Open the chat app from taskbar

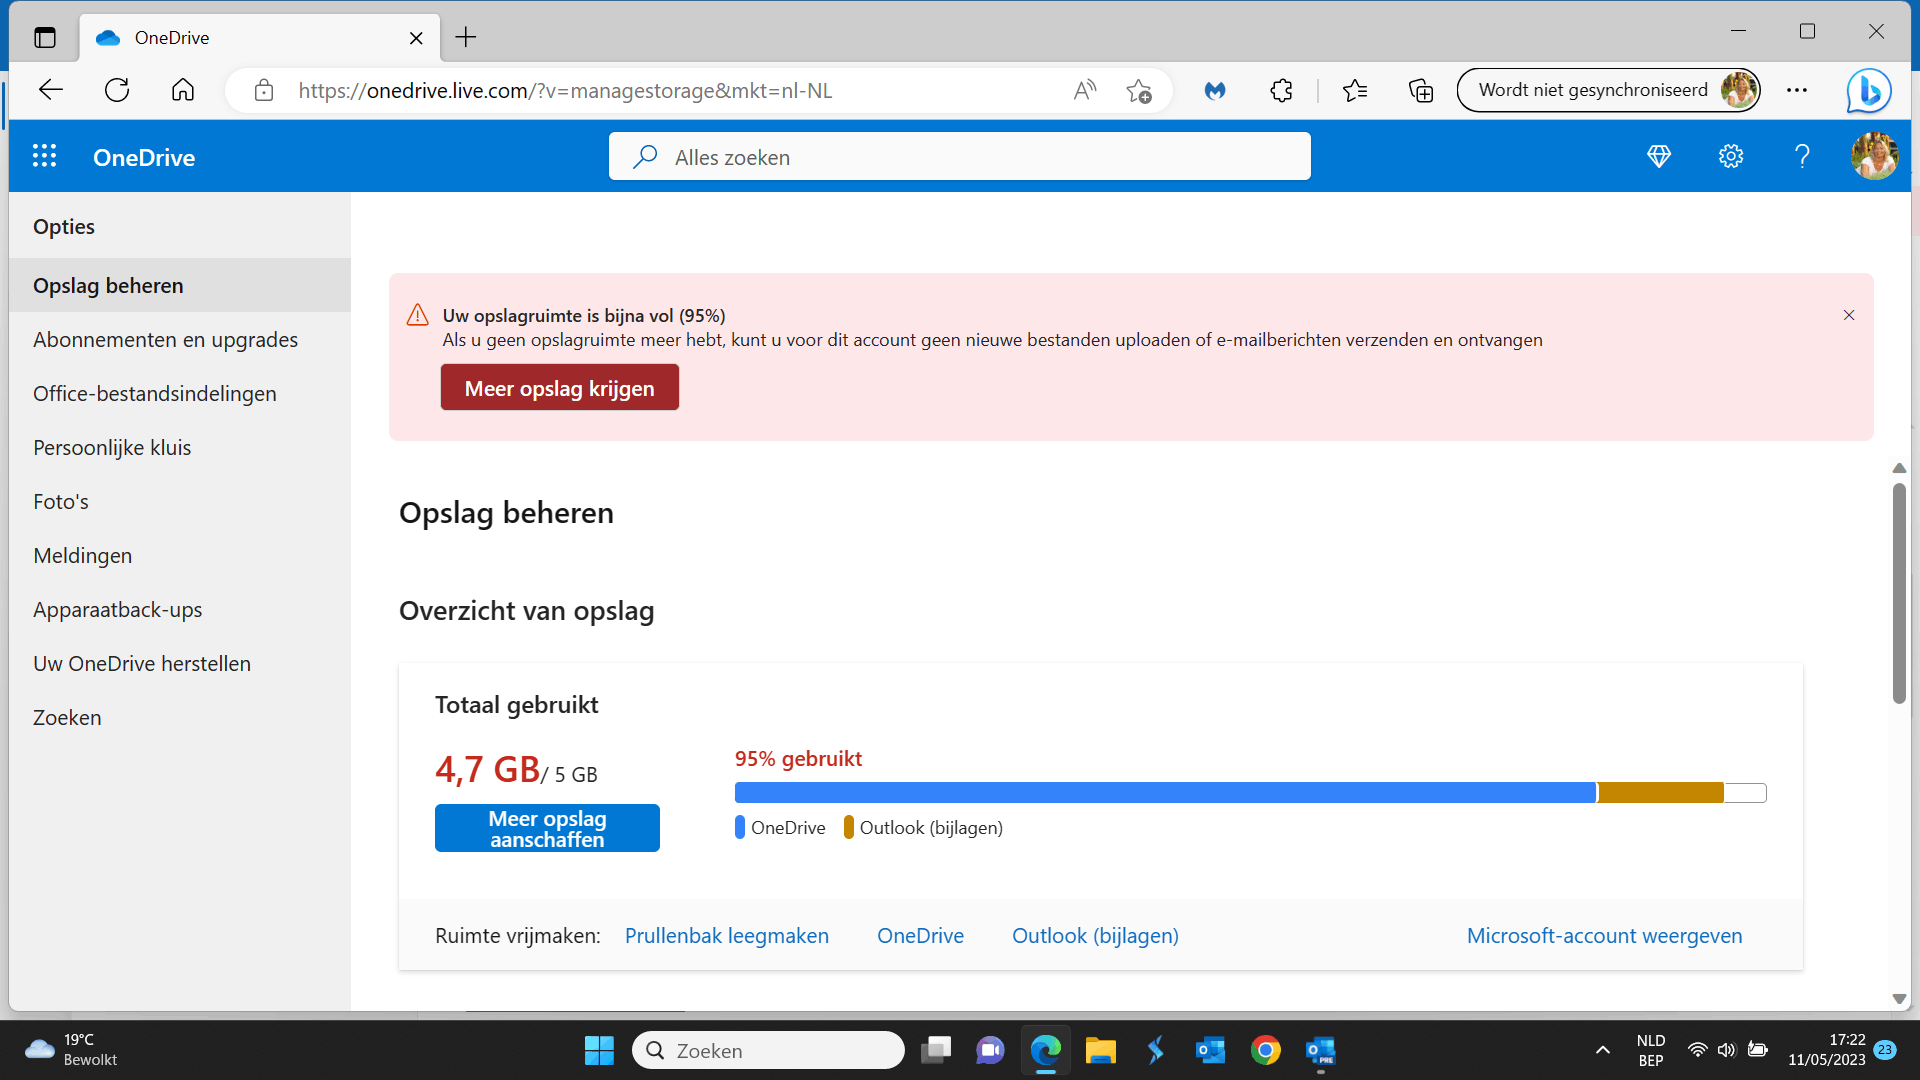(x=990, y=1050)
